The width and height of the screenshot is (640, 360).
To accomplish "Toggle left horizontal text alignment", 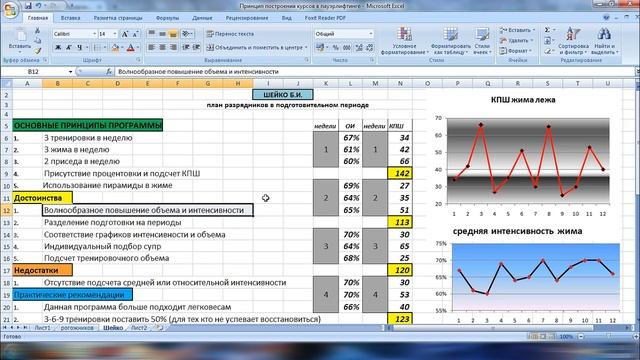I will point(151,48).
